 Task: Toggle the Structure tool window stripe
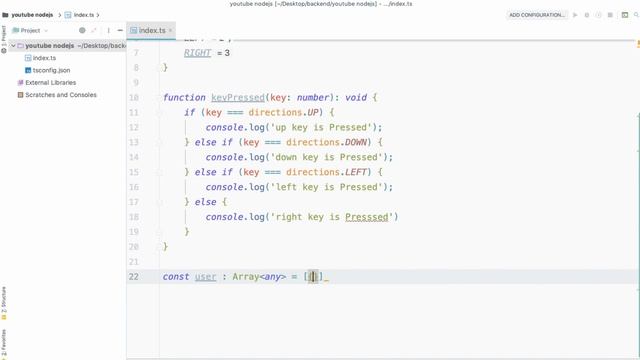tap(4, 303)
